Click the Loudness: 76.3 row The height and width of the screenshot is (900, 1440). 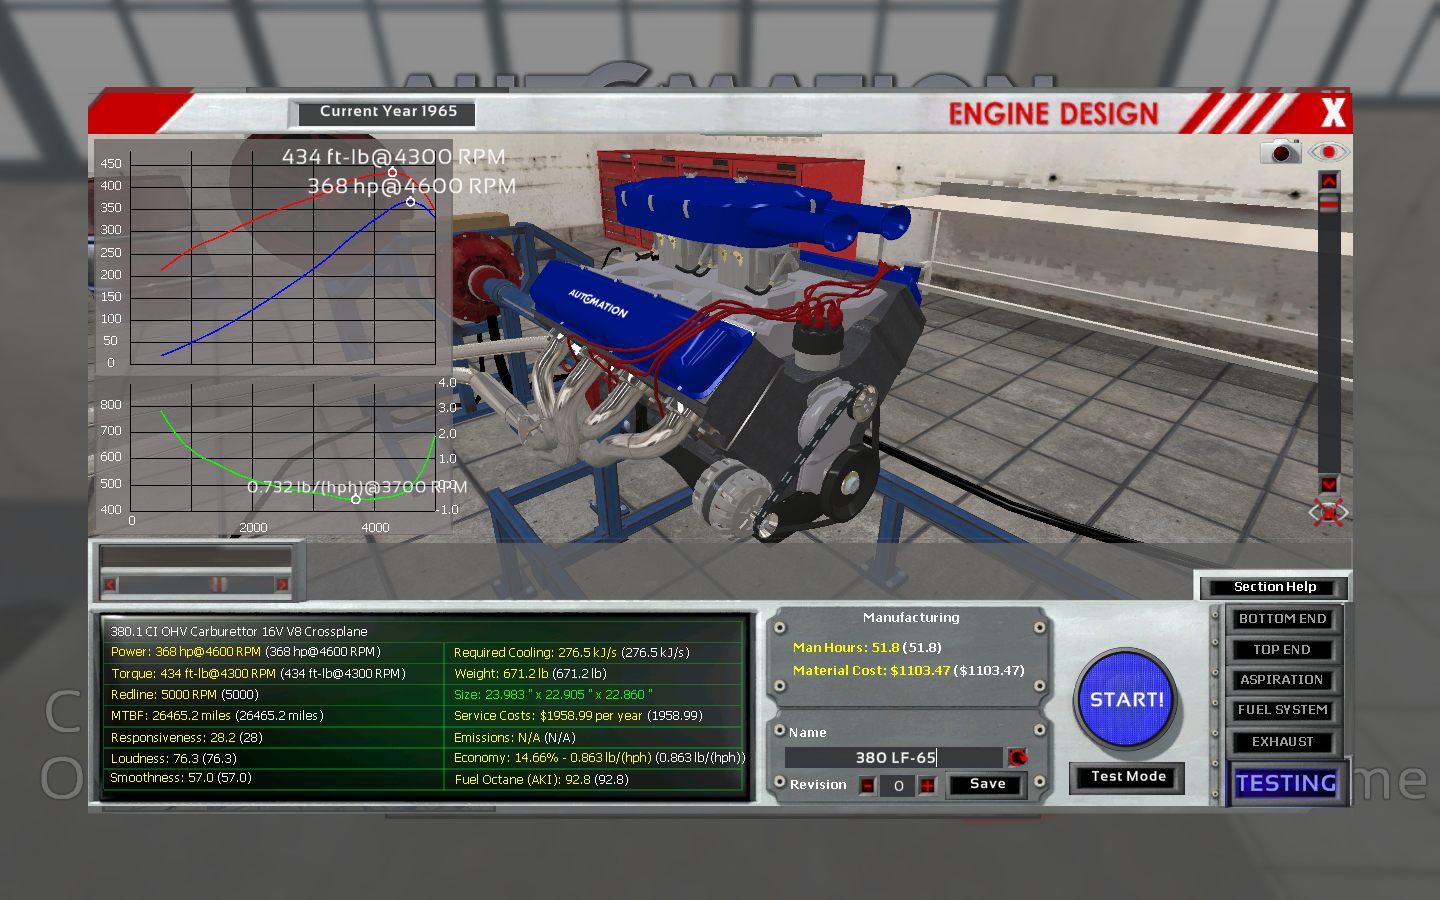273,759
